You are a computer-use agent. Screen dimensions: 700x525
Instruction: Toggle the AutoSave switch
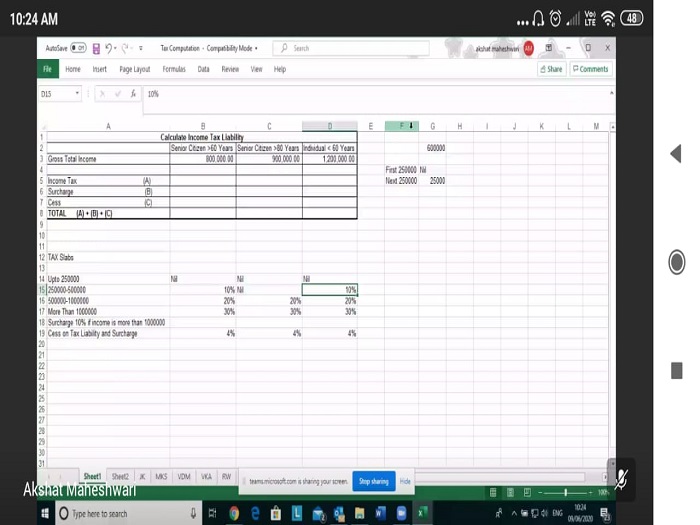pyautogui.click(x=78, y=48)
